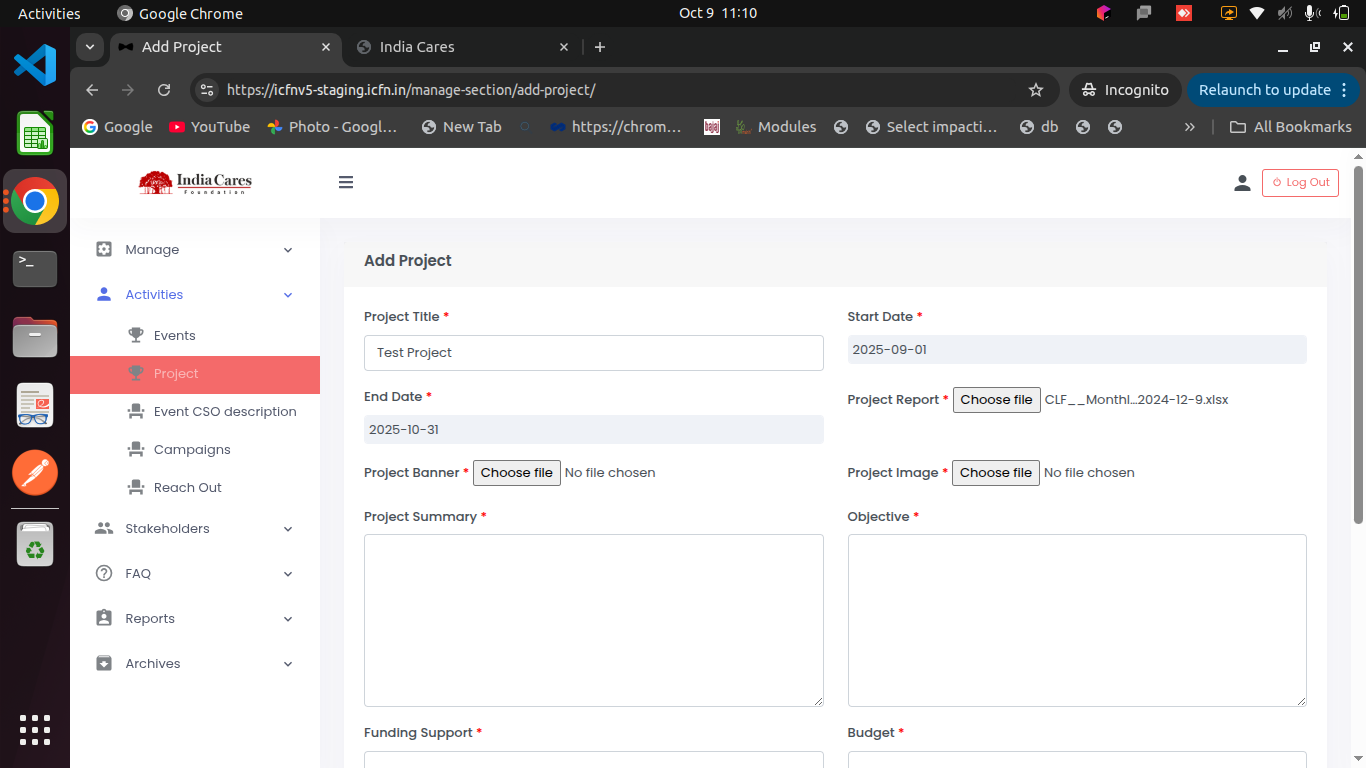
Task: Open the Chrome three-dot menu
Action: point(1344,90)
